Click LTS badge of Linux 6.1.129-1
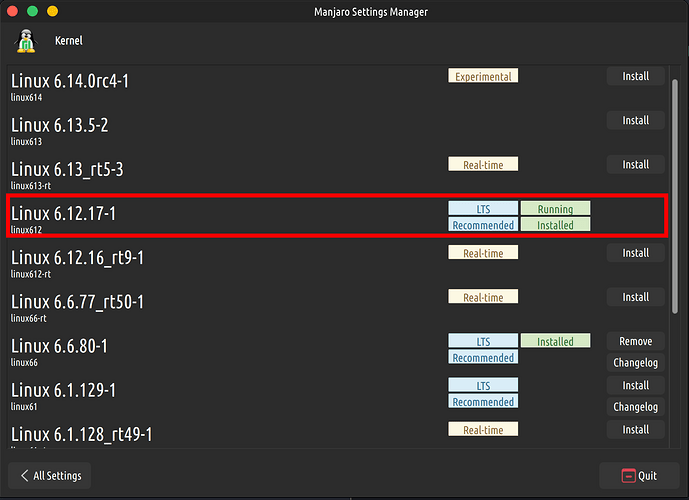Viewport: 689px width, 500px height. pyautogui.click(x=483, y=385)
